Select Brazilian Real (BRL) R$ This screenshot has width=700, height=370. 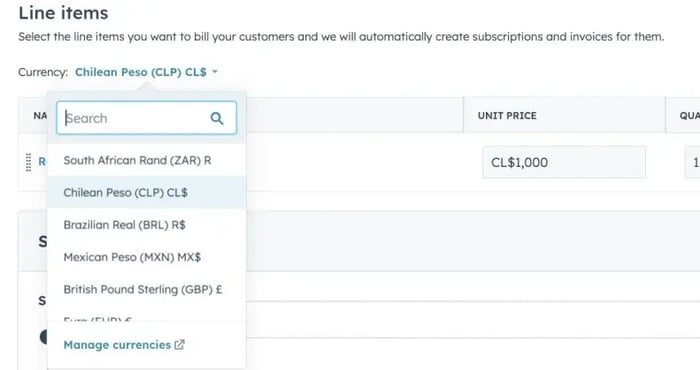coord(146,224)
